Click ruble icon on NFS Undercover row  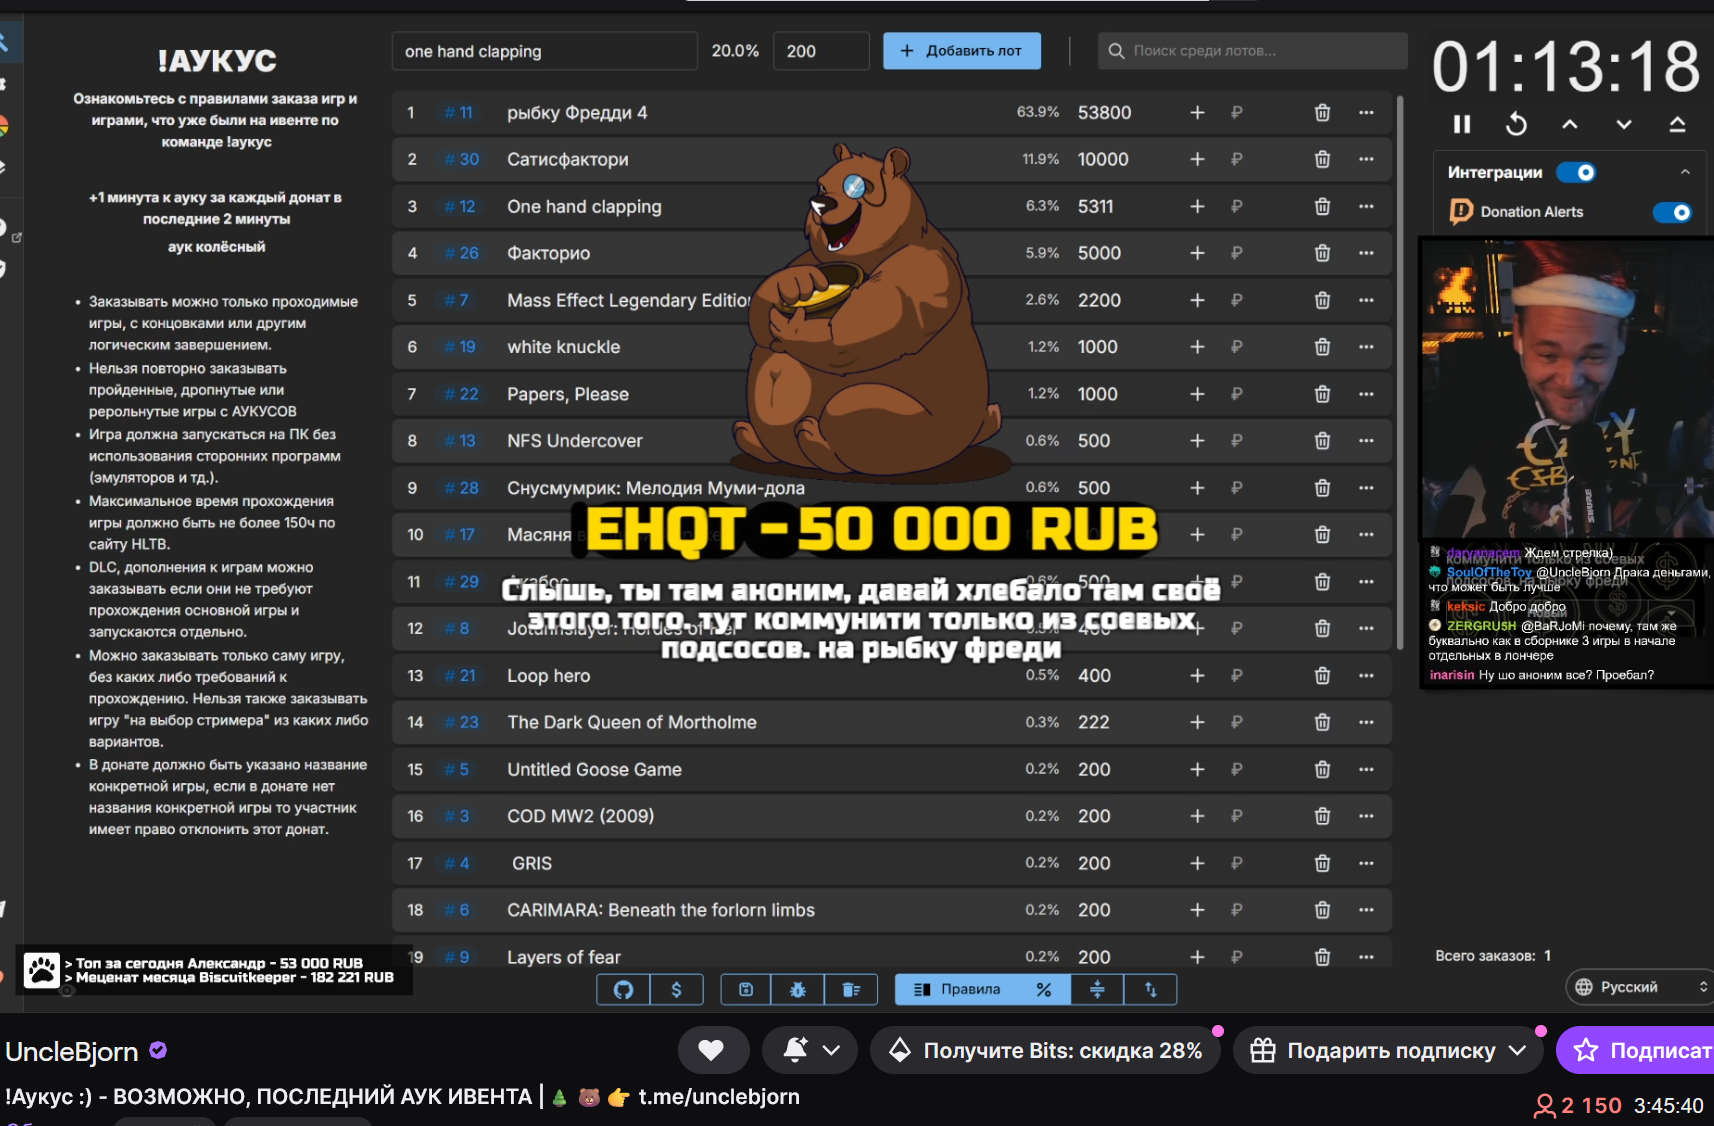click(x=1237, y=441)
